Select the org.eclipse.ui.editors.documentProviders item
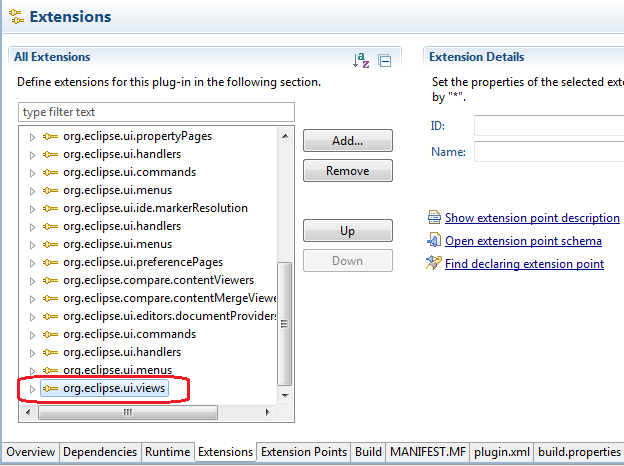624x466 pixels. (170, 316)
